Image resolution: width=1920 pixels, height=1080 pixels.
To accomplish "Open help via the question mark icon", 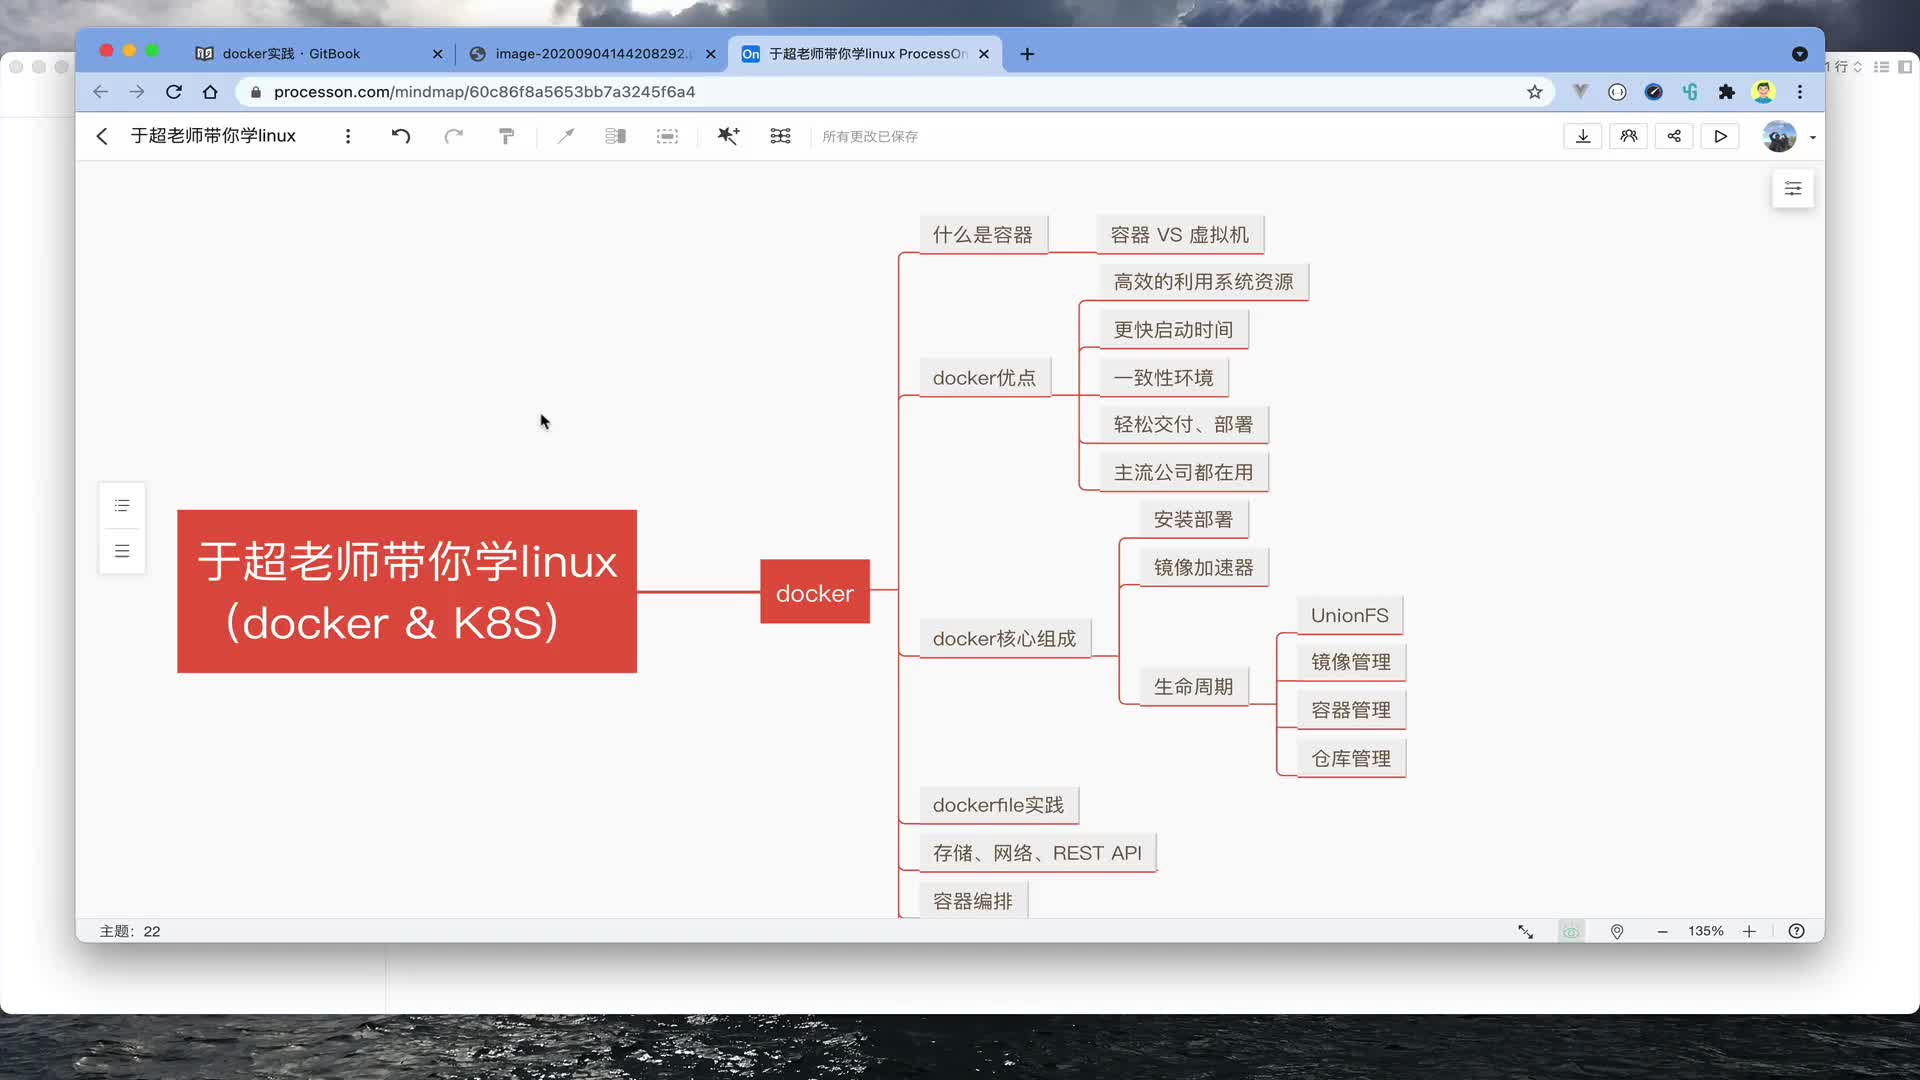I will pos(1797,931).
